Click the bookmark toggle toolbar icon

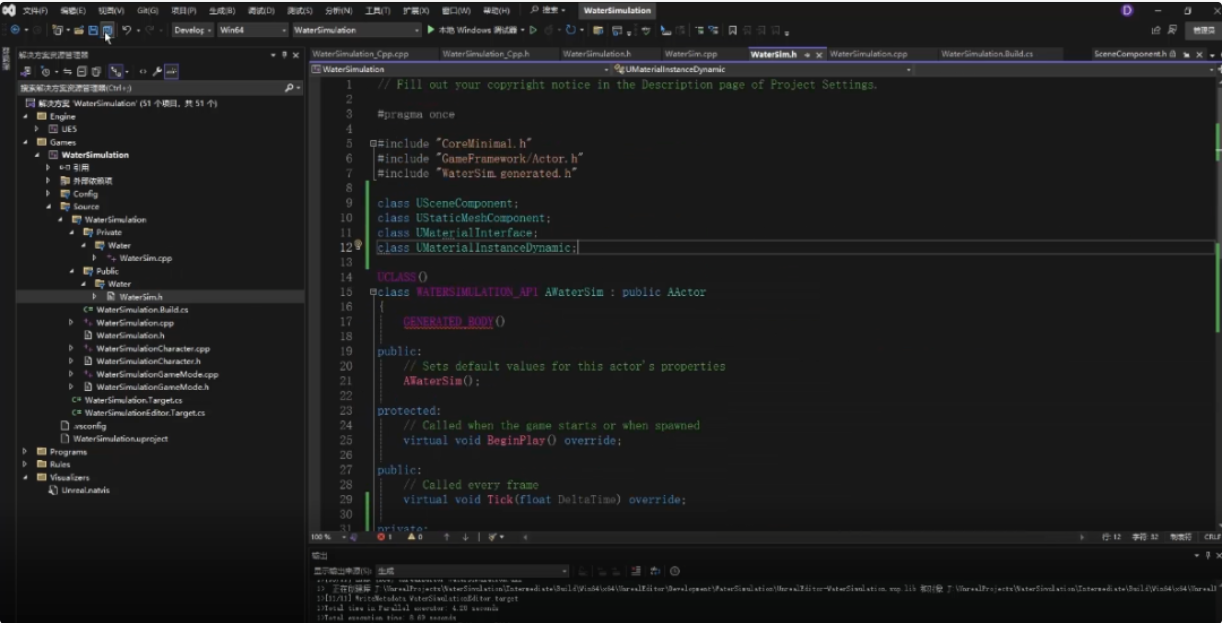point(733,31)
